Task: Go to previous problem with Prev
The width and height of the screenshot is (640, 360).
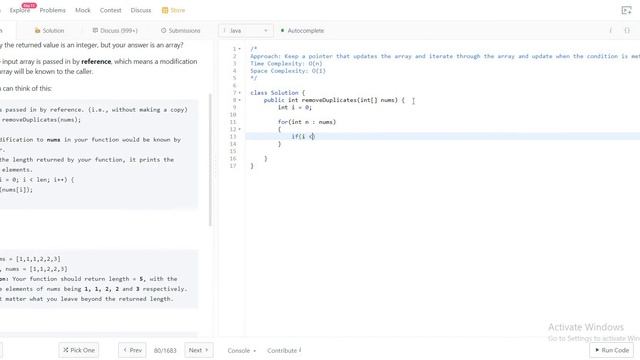Action: pyautogui.click(x=132, y=350)
